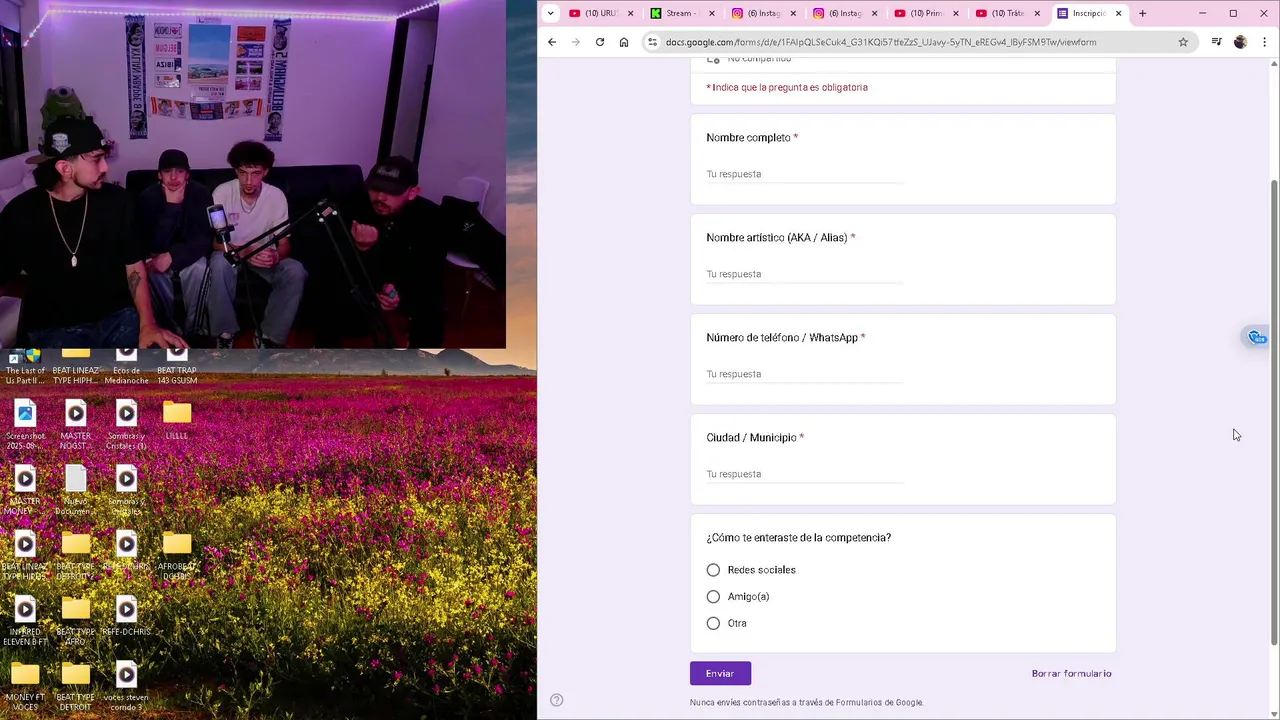Open the Chrome profile avatar
The width and height of the screenshot is (1280, 720).
[x=1240, y=42]
